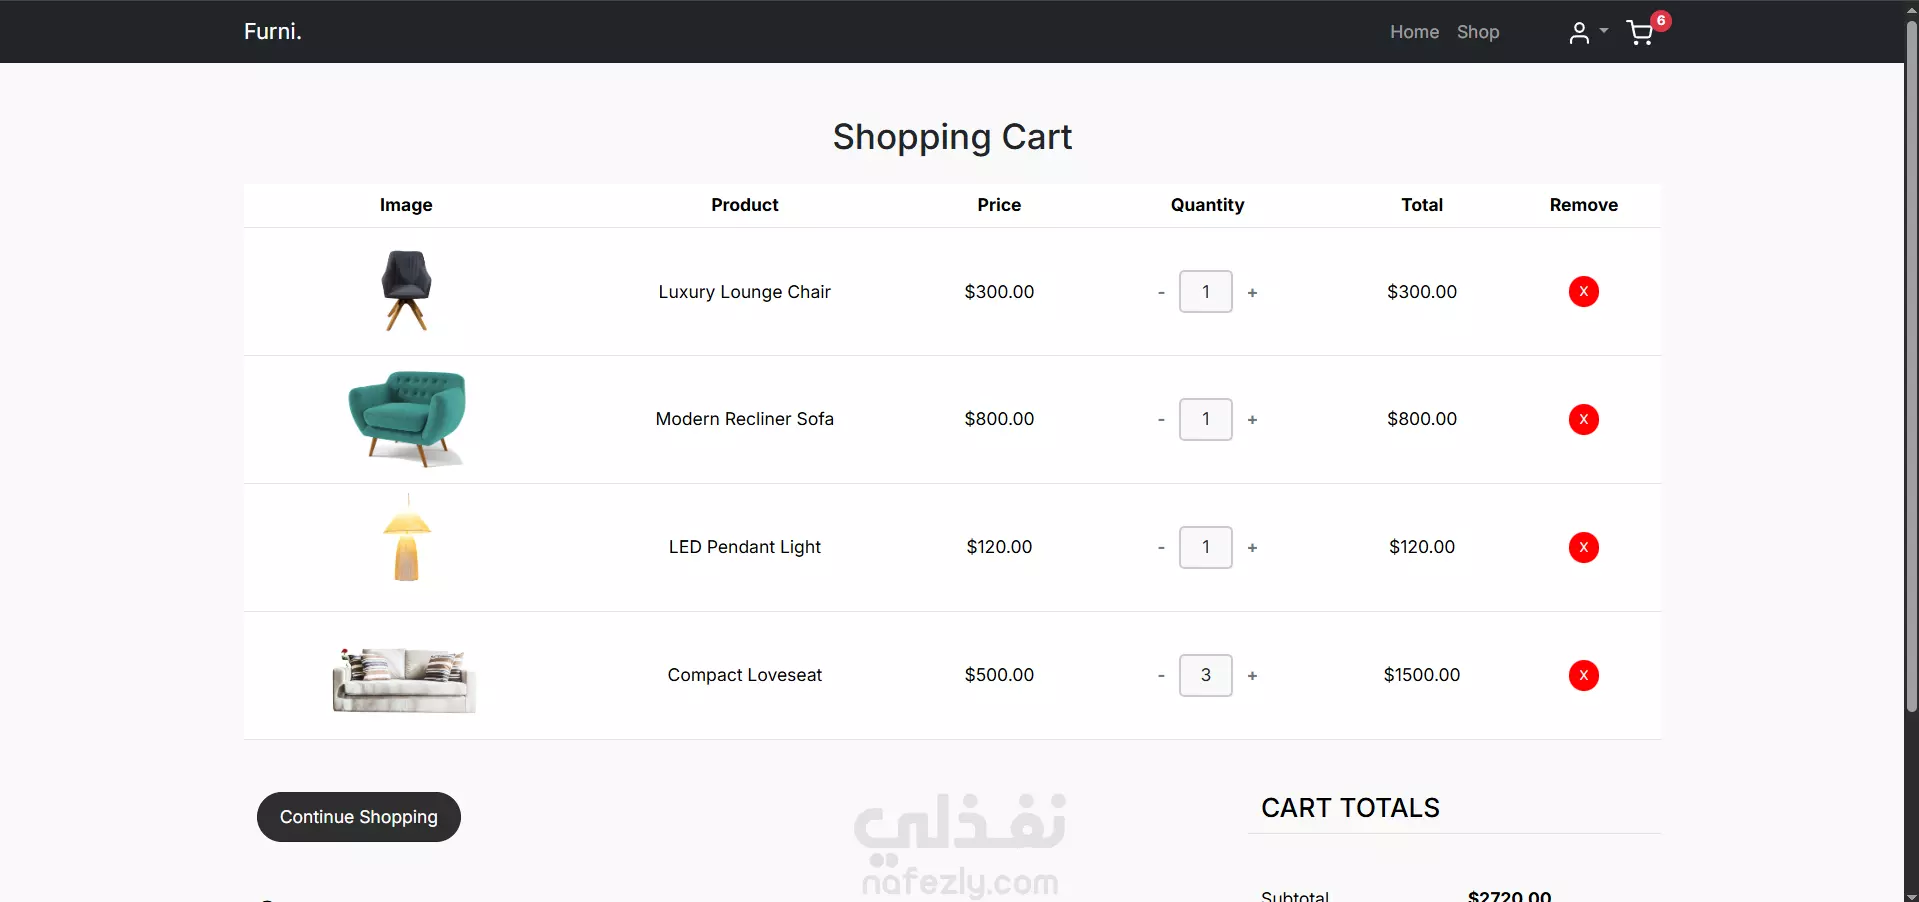Click the Compact Loveseat quantity field
The width and height of the screenshot is (1919, 902).
point(1205,675)
